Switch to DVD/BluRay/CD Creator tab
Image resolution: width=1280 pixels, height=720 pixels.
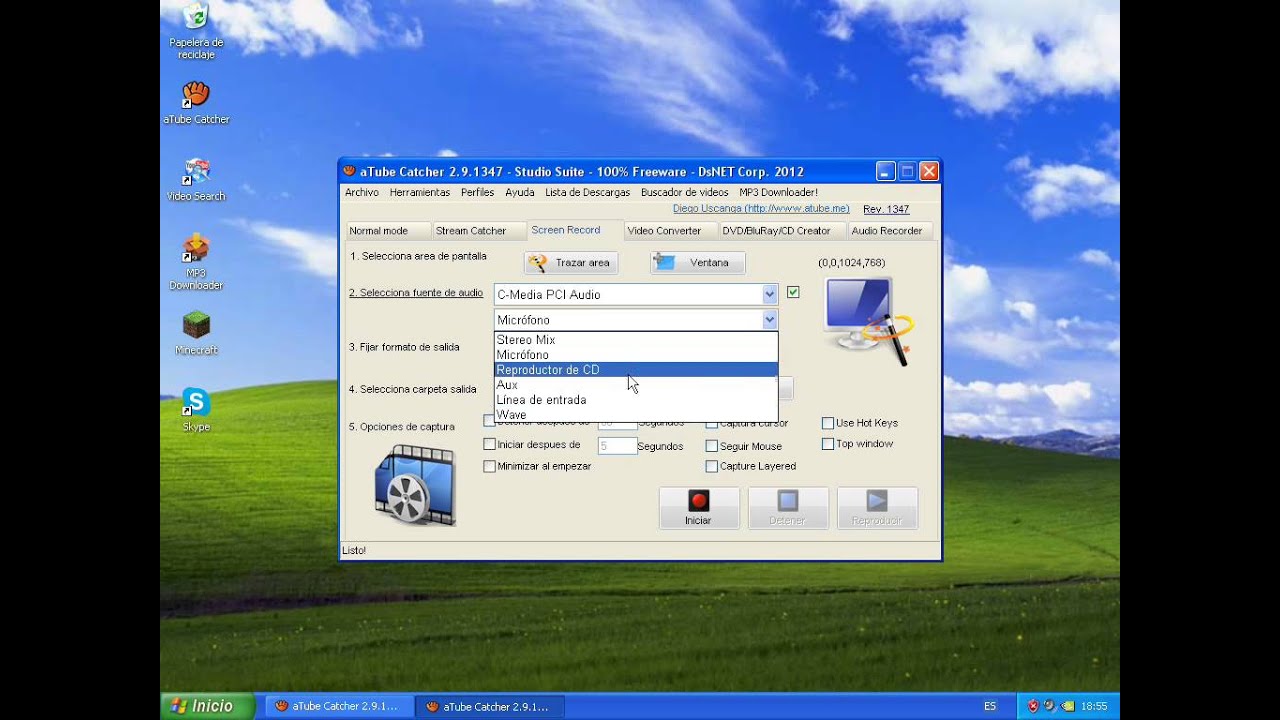(x=782, y=231)
